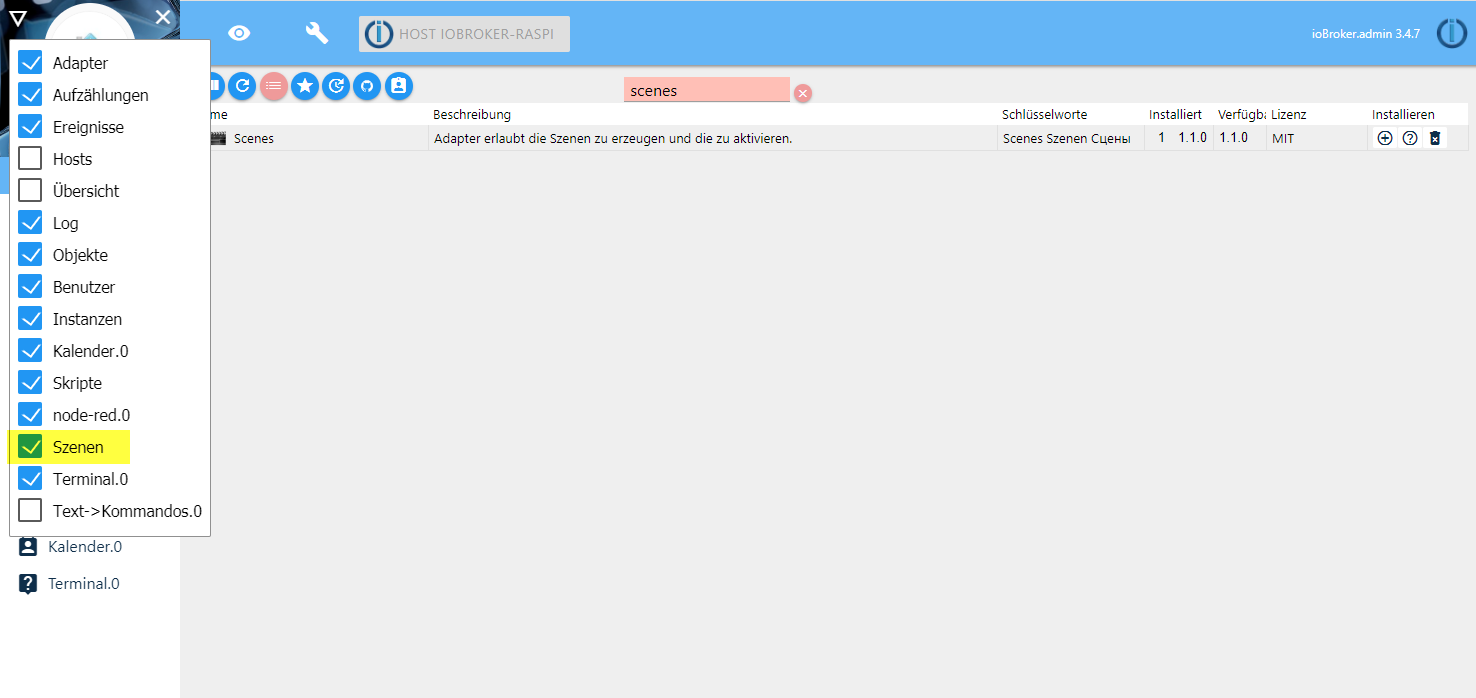Clear the scenes search filter

point(803,93)
